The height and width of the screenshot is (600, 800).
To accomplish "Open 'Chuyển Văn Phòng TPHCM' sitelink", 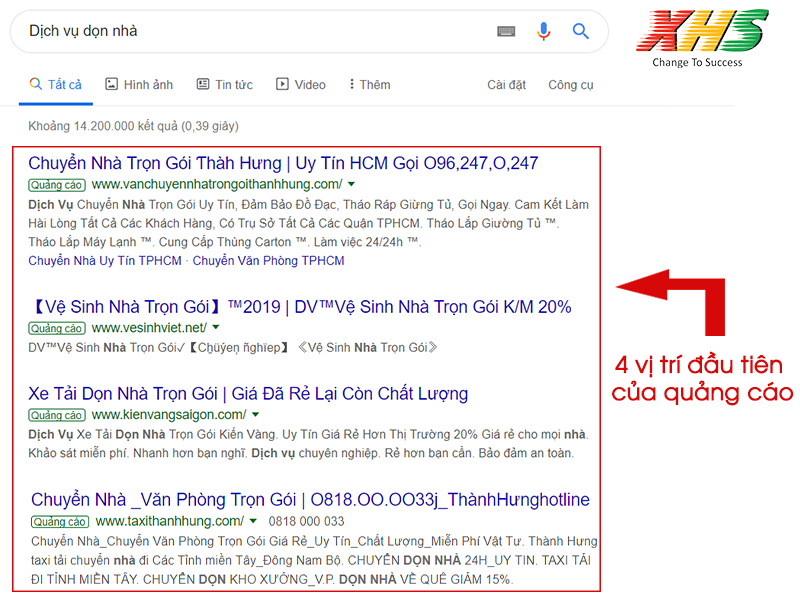I will pos(268,261).
